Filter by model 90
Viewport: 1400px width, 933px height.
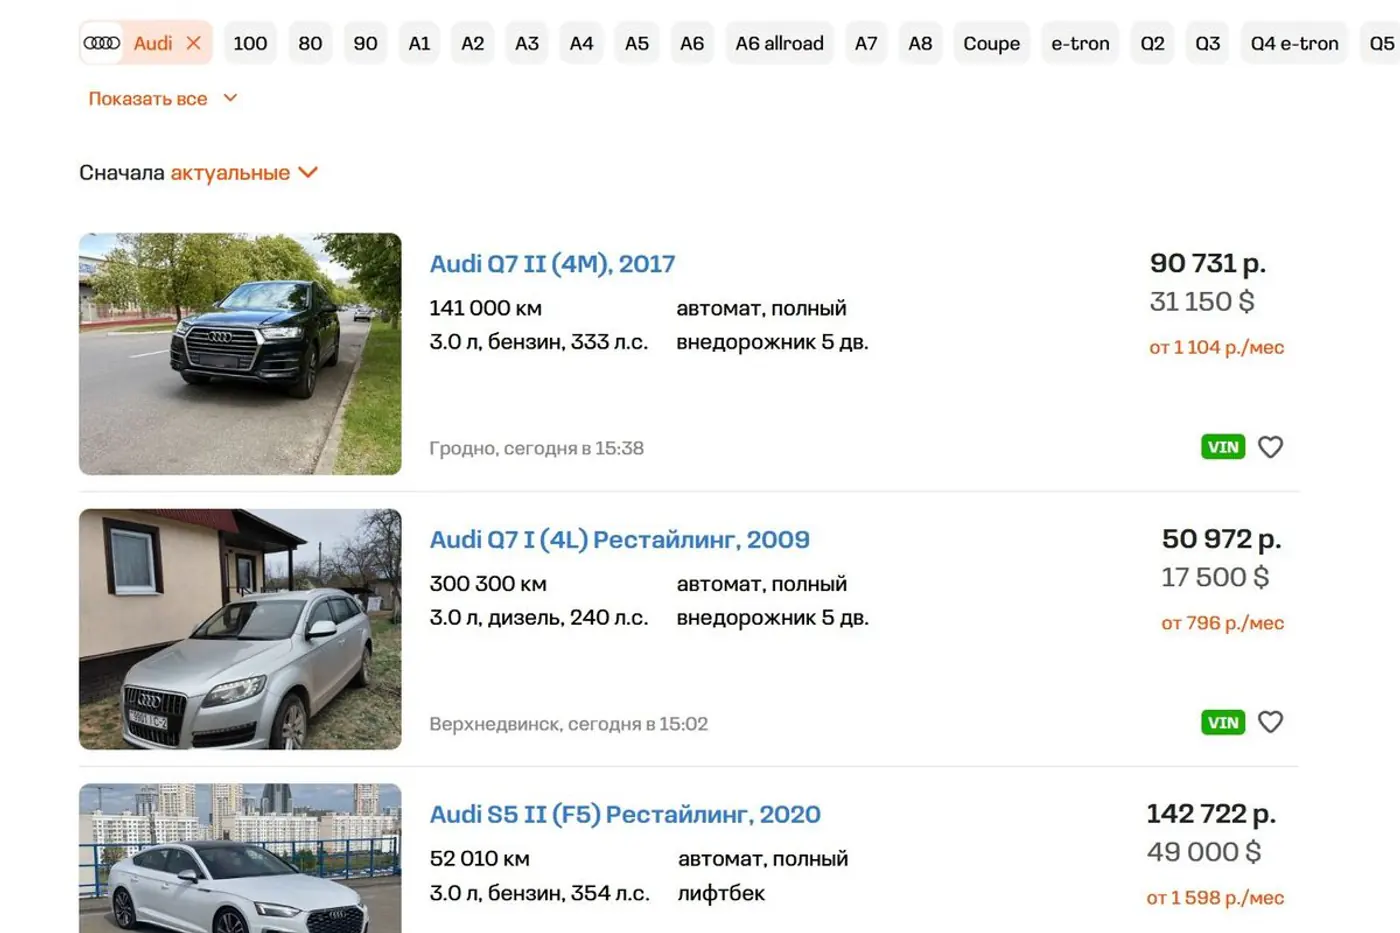click(365, 43)
